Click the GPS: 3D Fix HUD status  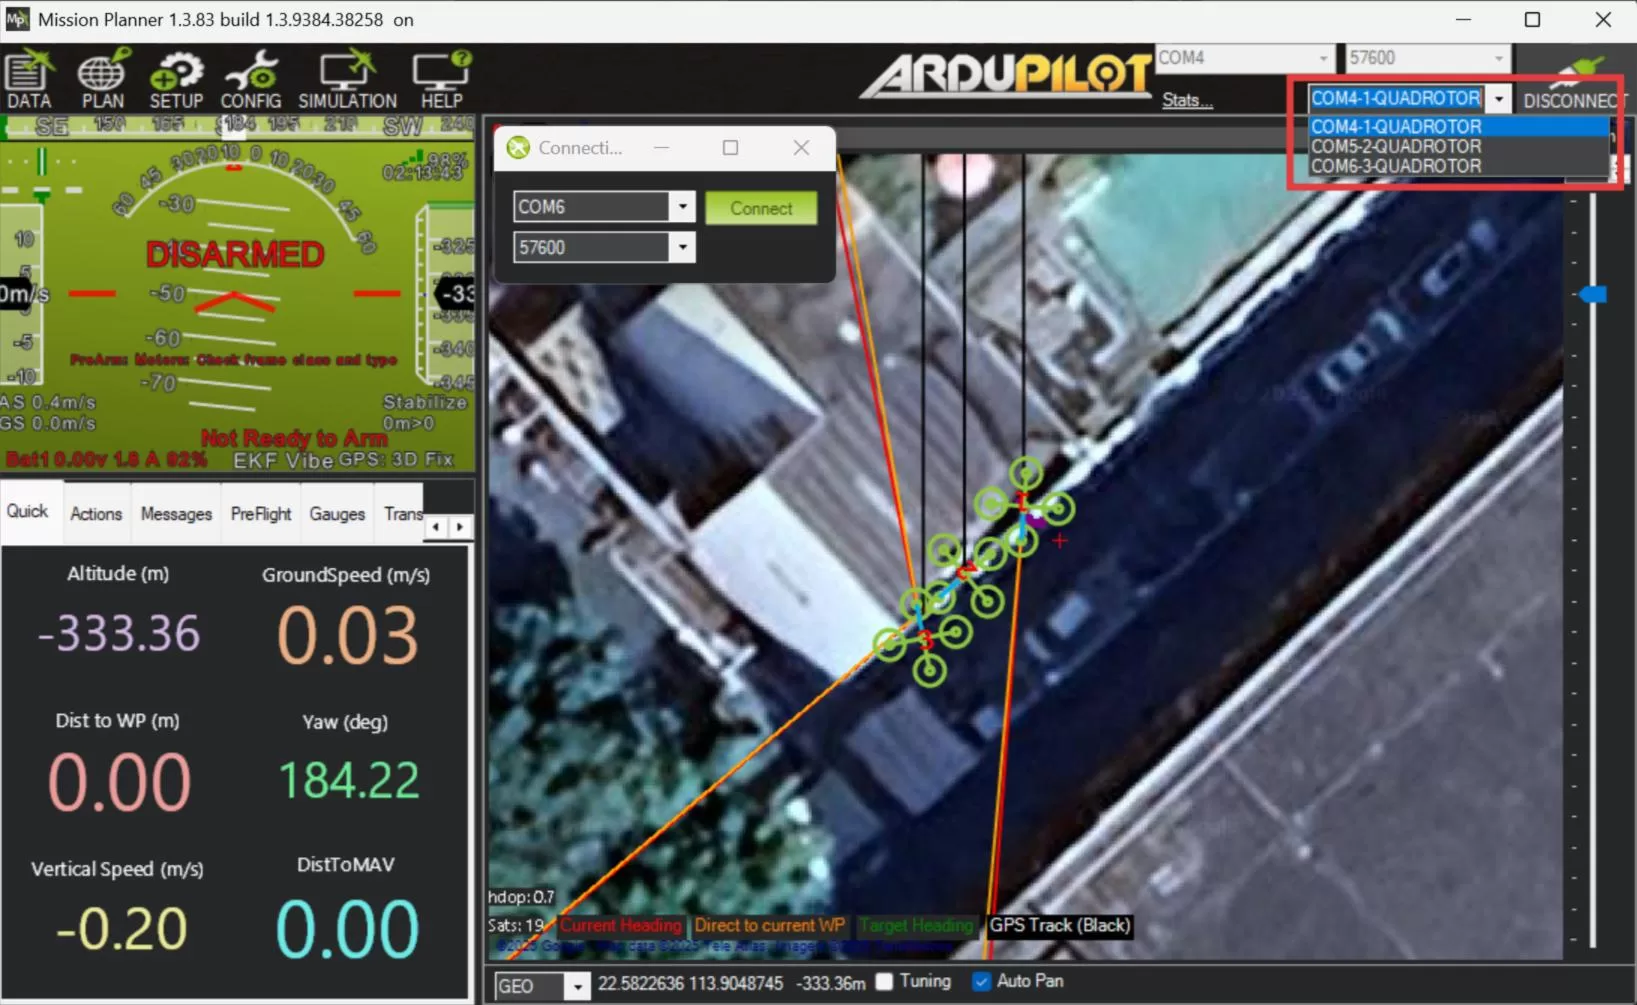coord(396,460)
